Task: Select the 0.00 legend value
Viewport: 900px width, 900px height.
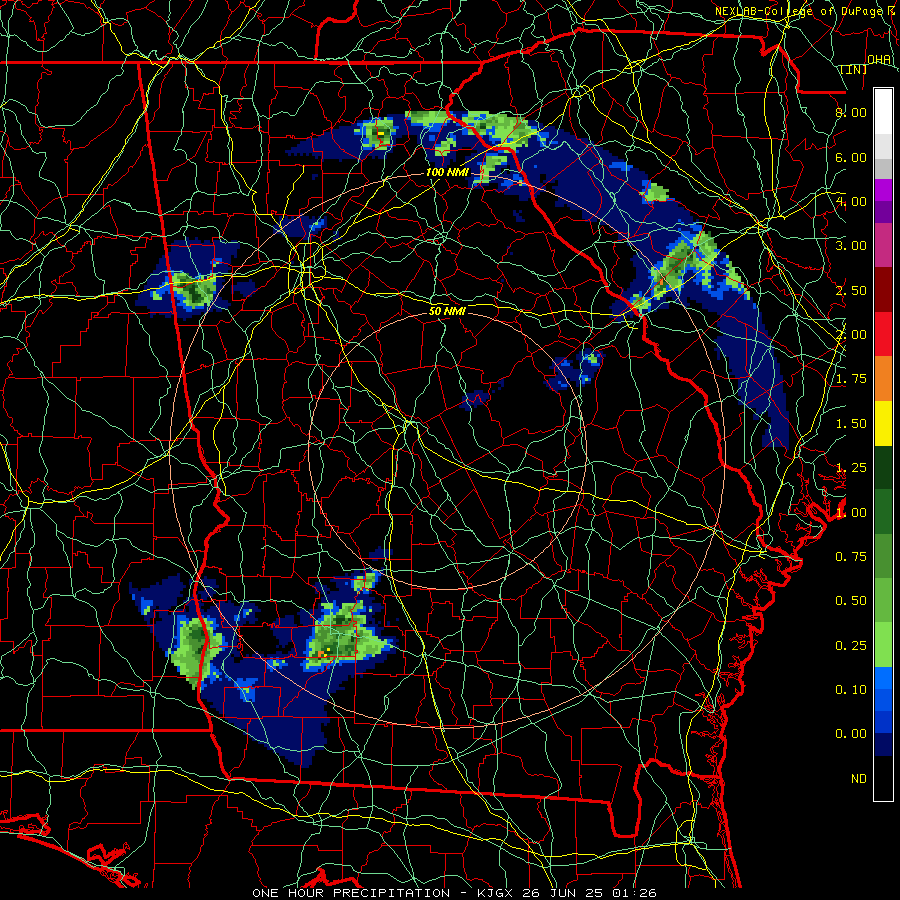Action: pos(851,734)
